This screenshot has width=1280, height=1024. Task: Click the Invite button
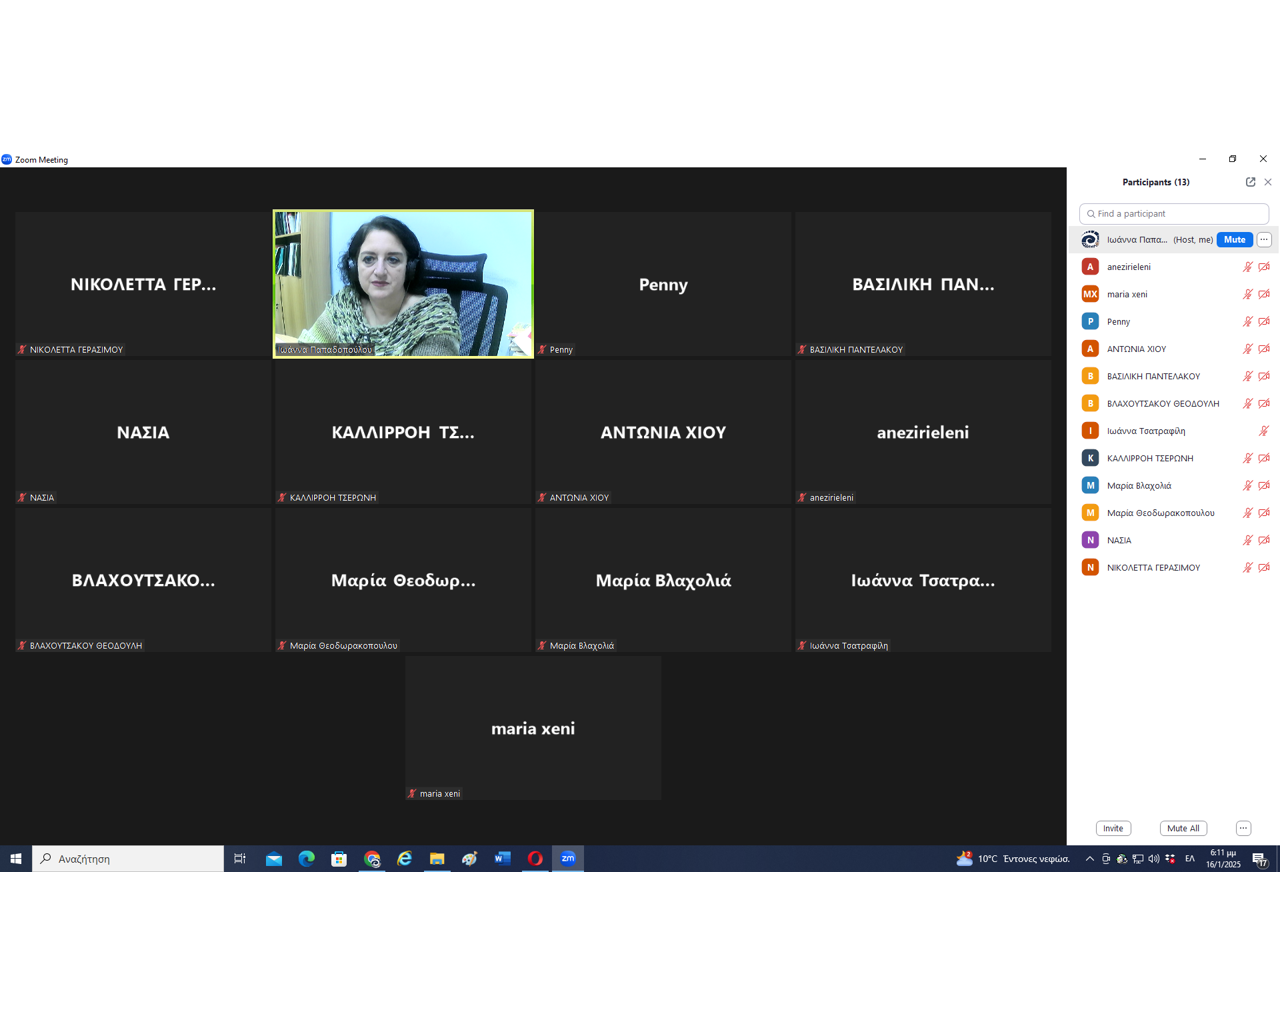[x=1113, y=828]
